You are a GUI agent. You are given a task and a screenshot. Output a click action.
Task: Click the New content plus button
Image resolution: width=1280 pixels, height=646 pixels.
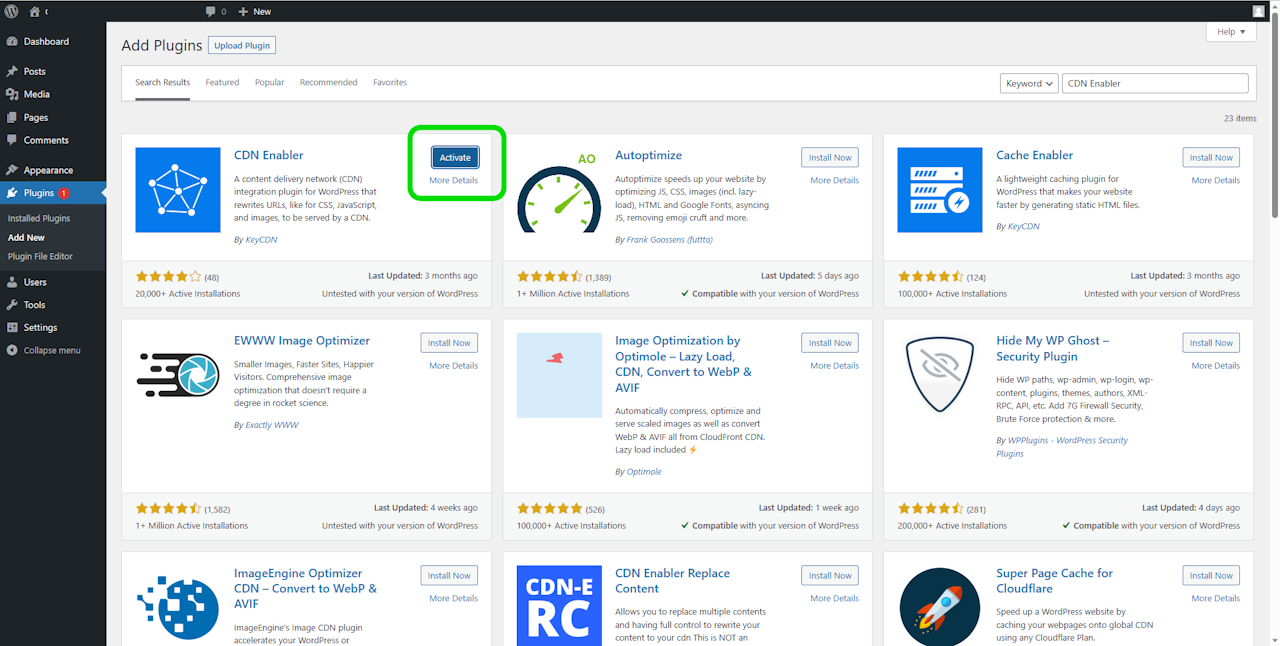tap(255, 11)
